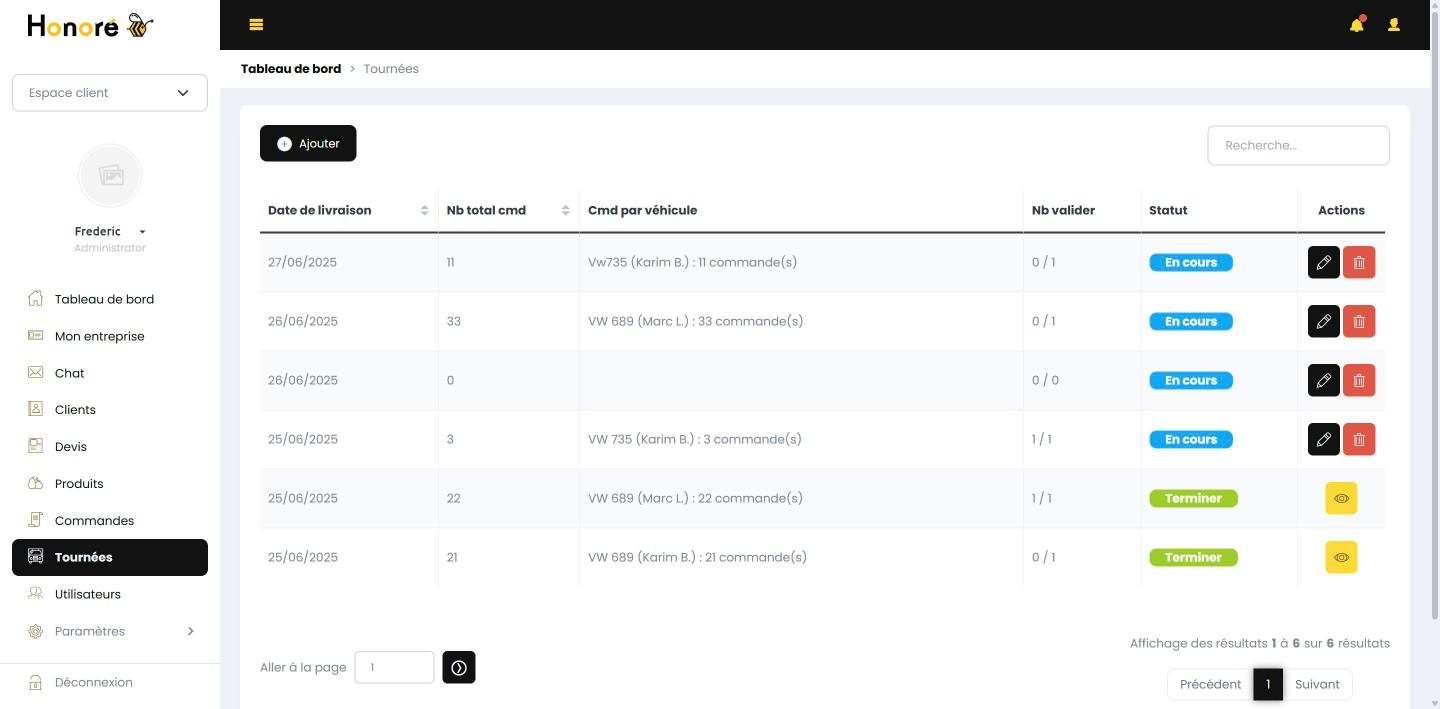Open the notifications bell

(x=1357, y=25)
